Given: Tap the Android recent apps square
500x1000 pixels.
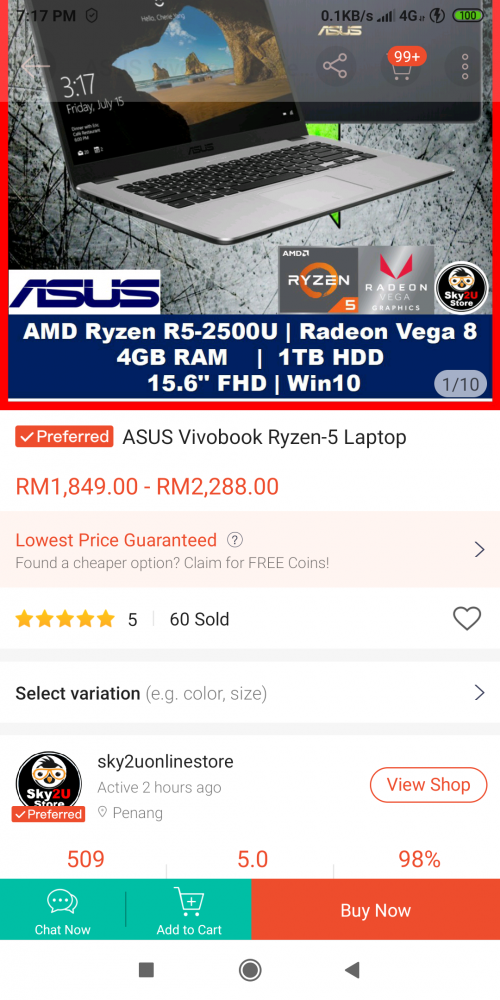Looking at the screenshot, I should [147, 970].
